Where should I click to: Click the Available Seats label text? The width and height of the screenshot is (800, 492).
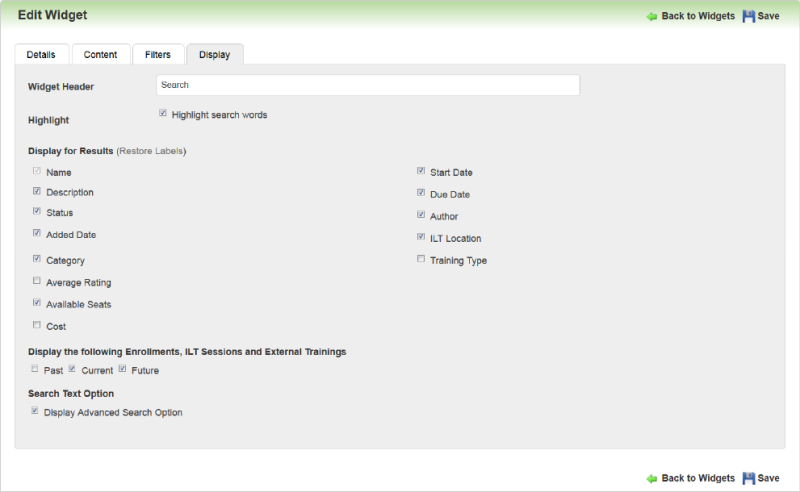tap(79, 305)
